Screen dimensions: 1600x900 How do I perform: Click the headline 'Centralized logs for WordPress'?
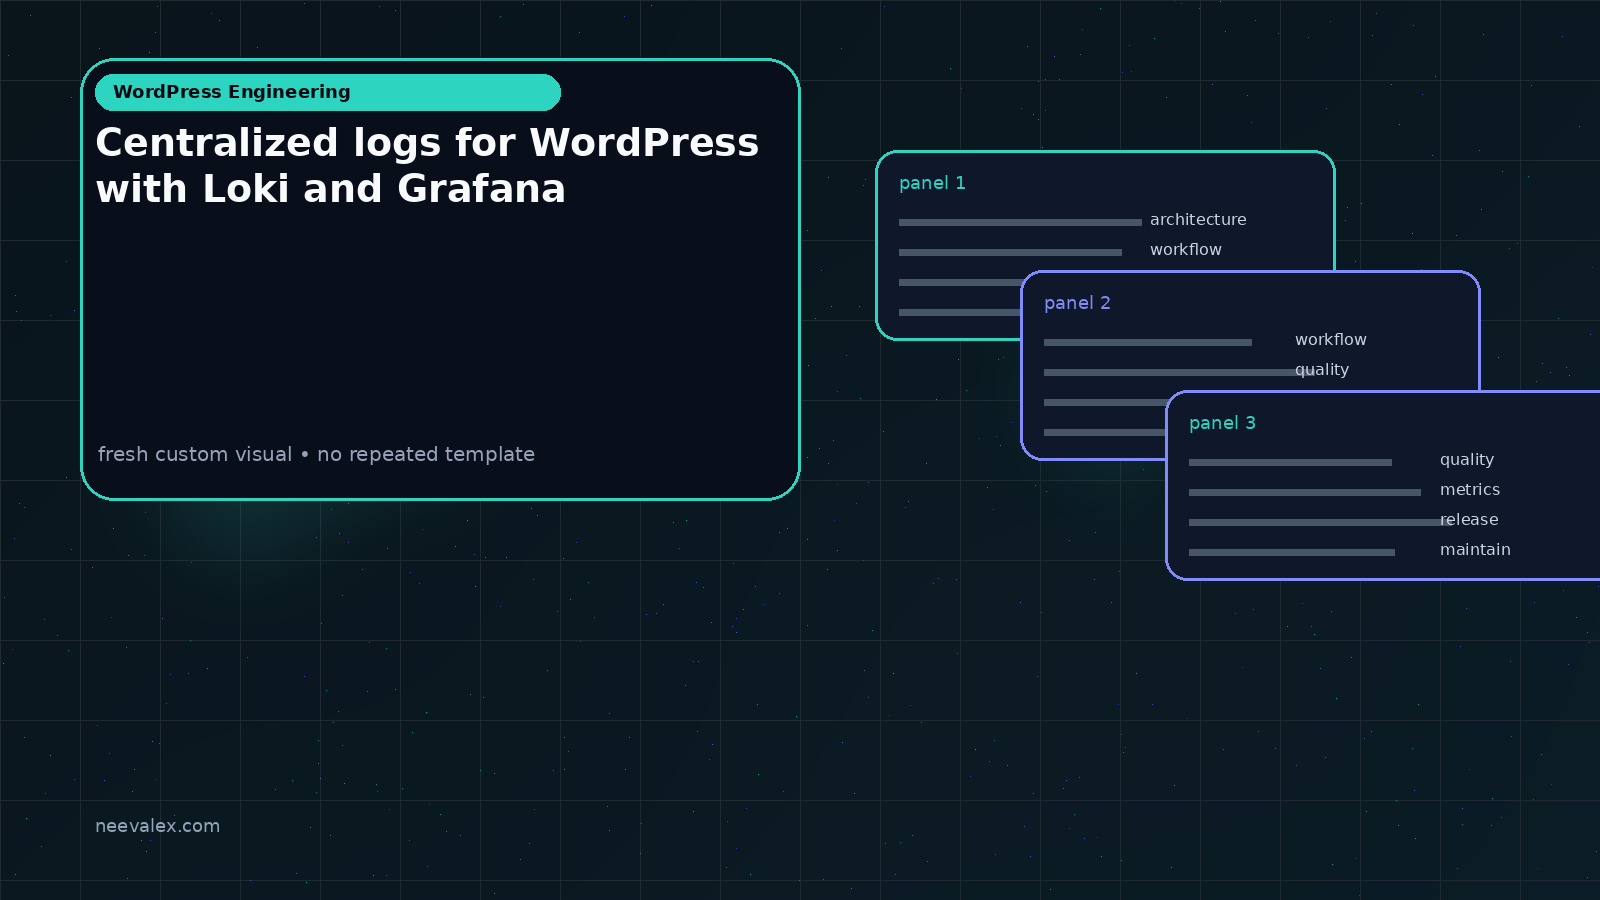click(x=427, y=143)
